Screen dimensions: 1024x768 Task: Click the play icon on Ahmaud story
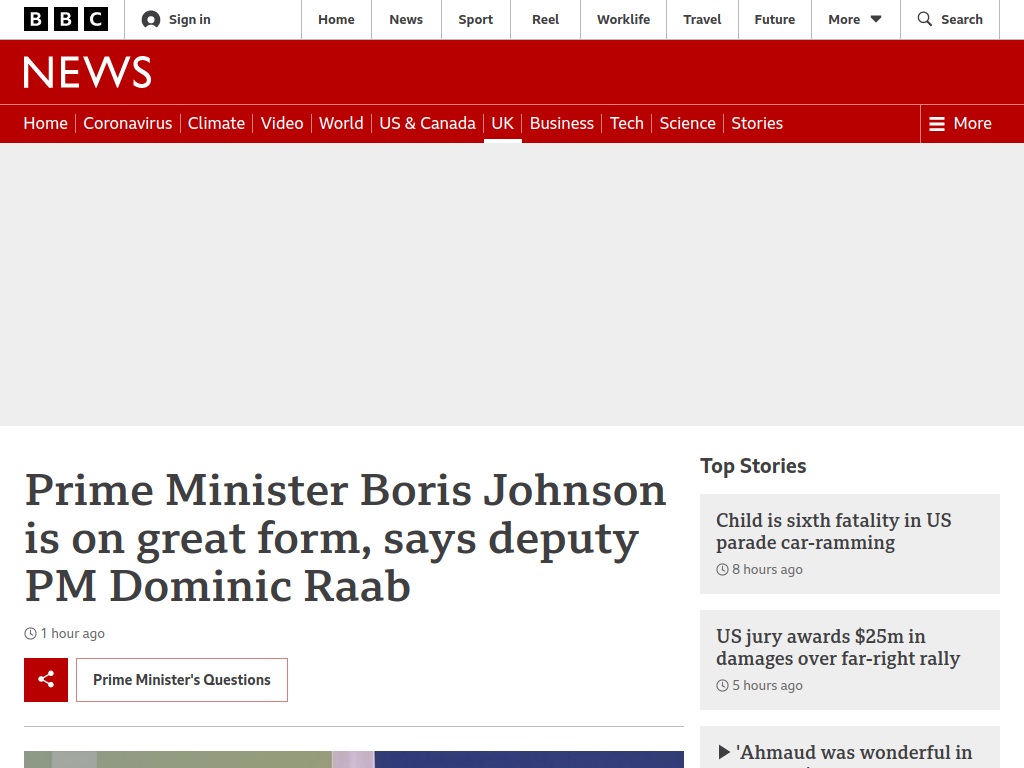coord(724,752)
